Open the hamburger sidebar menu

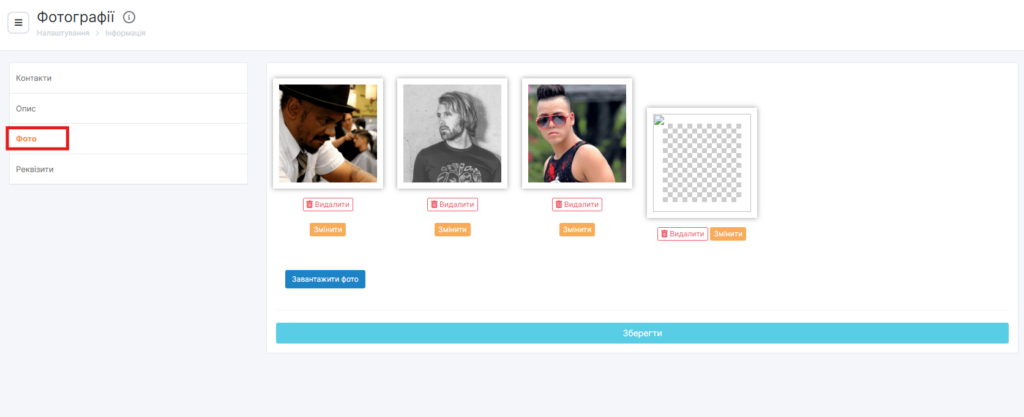[x=18, y=22]
